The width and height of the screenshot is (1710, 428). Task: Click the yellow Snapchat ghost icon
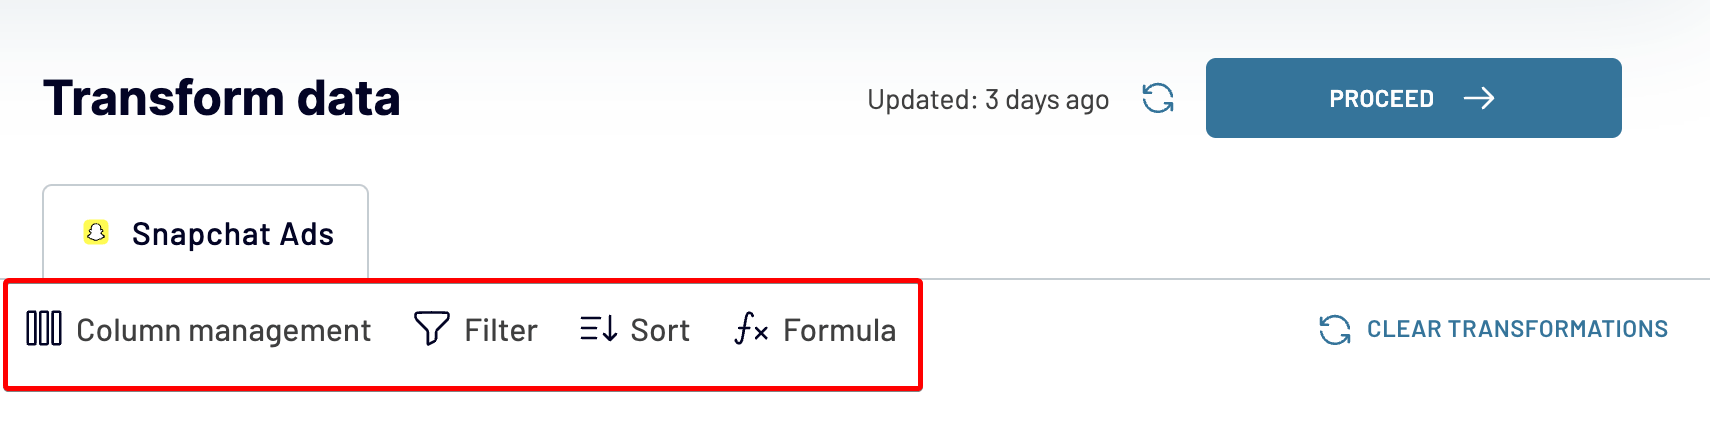coord(96,233)
